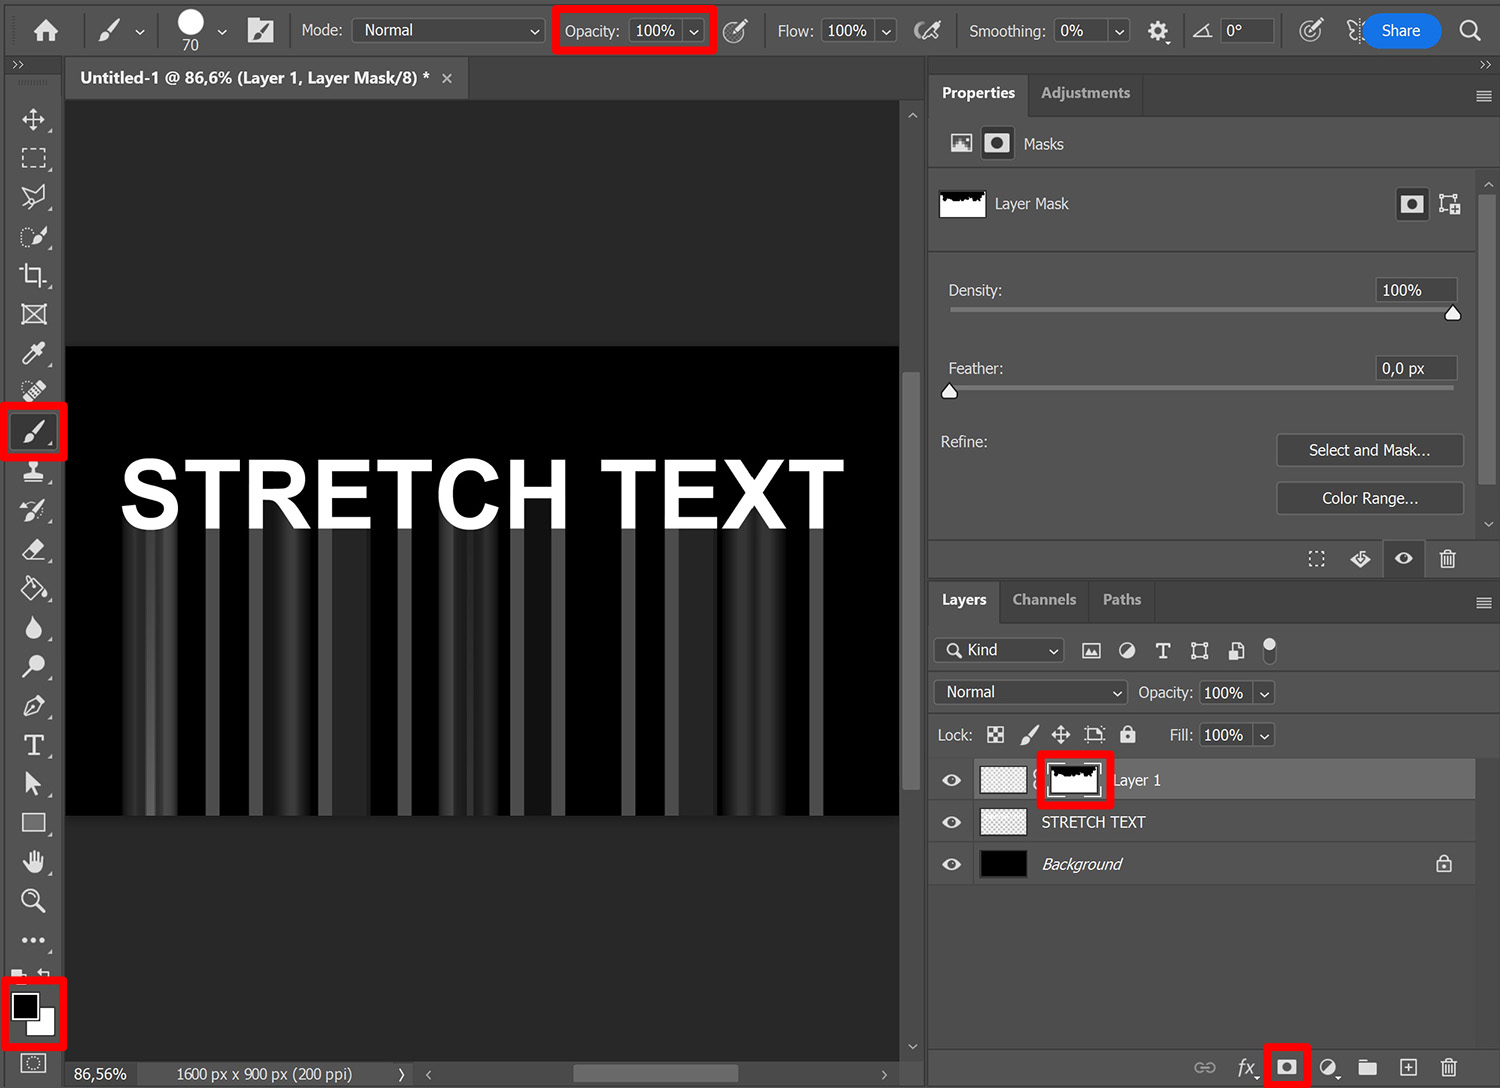Open the layer blend mode Normal dropdown
This screenshot has height=1088, width=1500.
click(1030, 692)
